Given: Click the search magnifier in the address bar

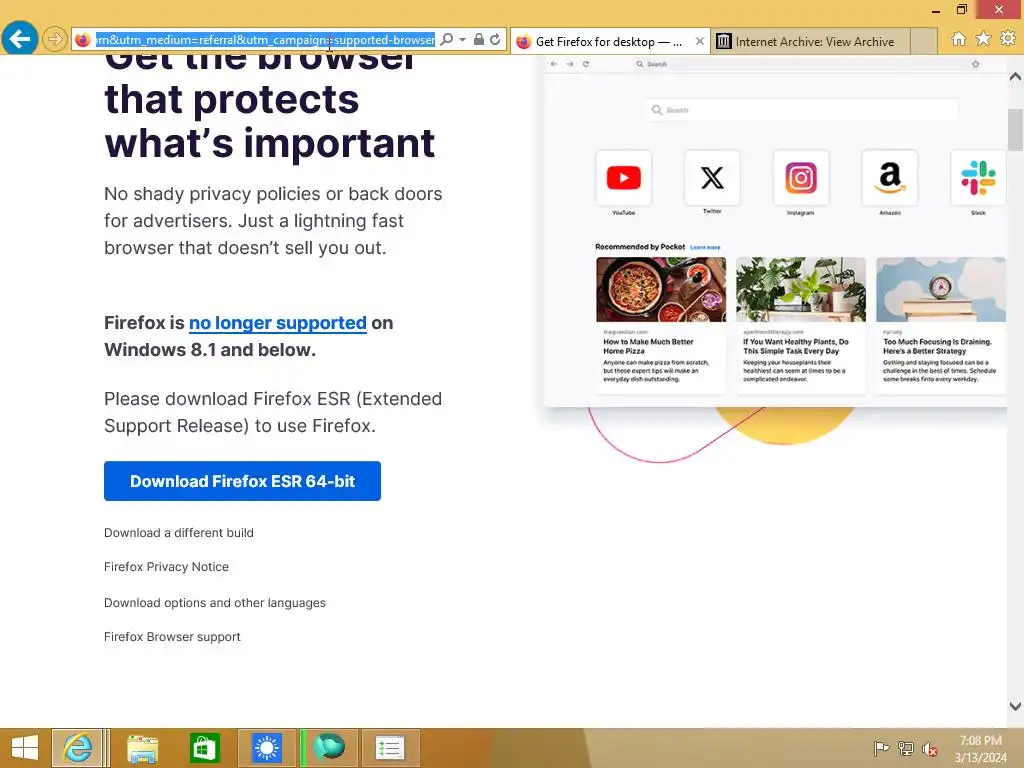Looking at the screenshot, I should click(447, 40).
